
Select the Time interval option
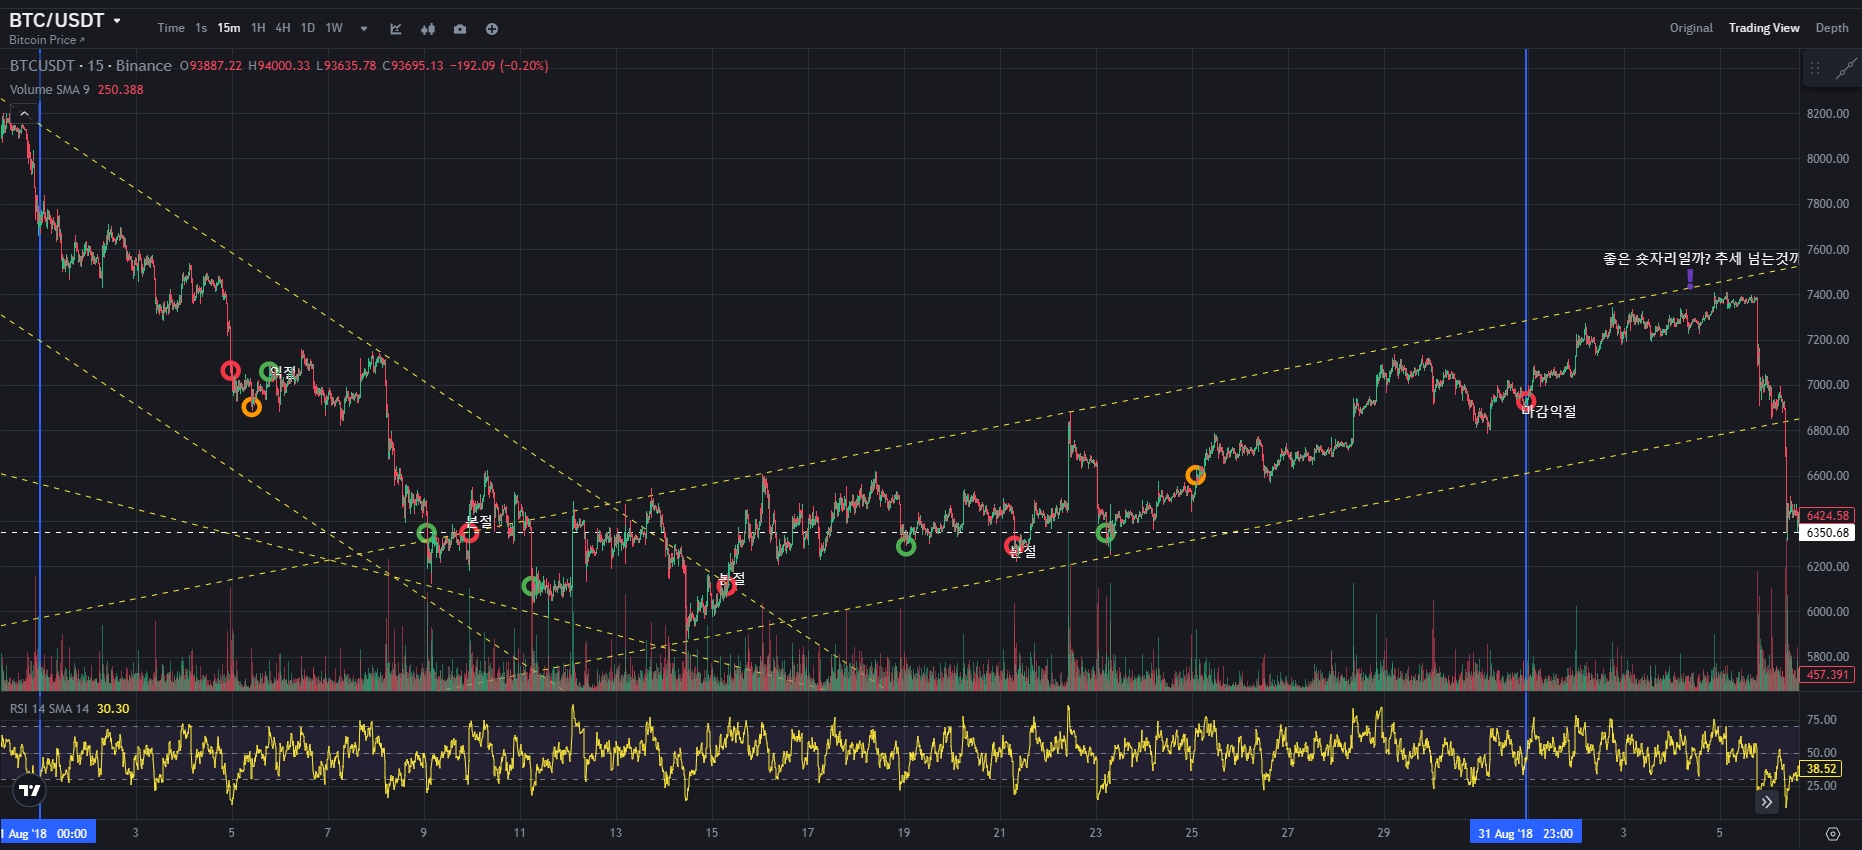tap(171, 28)
